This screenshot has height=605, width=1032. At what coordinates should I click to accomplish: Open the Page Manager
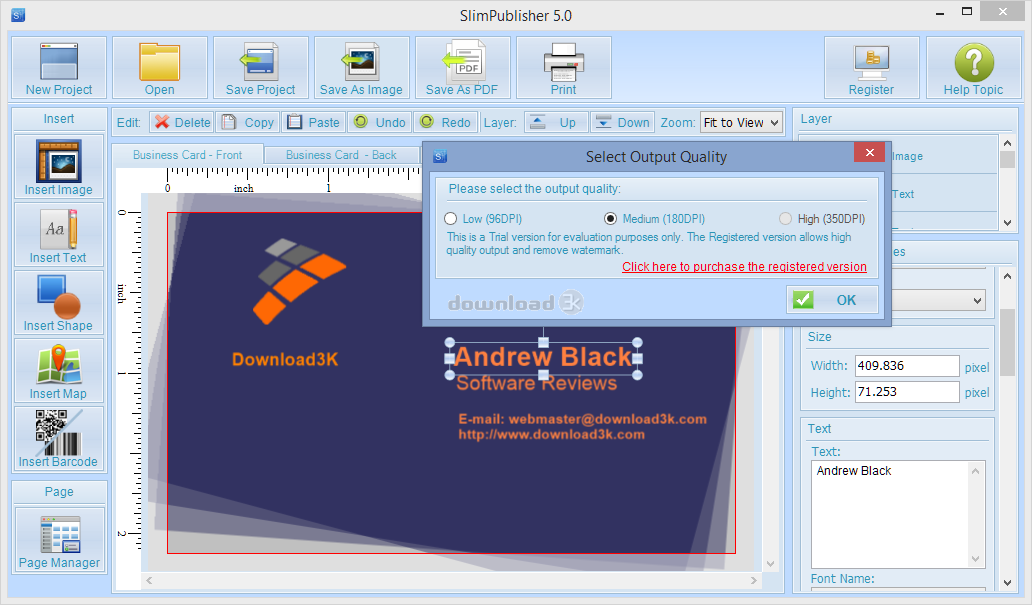pyautogui.click(x=59, y=540)
